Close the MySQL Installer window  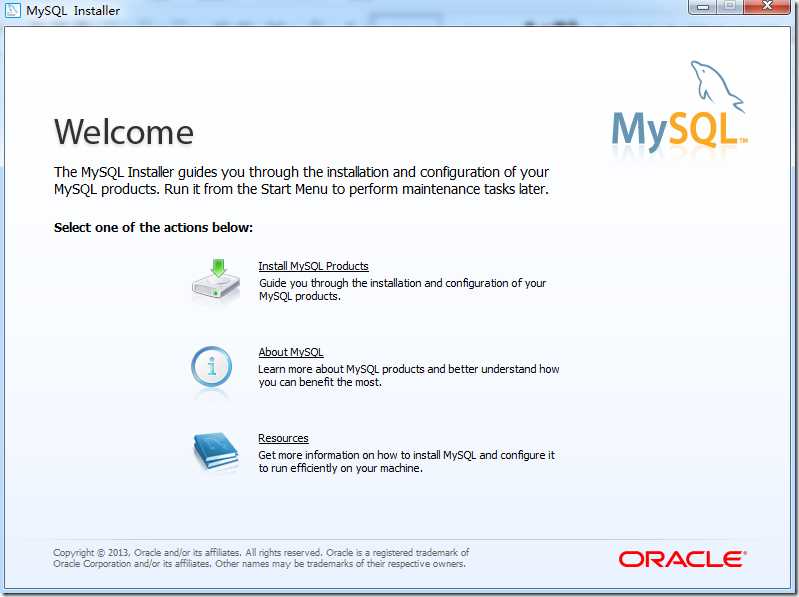[x=767, y=7]
